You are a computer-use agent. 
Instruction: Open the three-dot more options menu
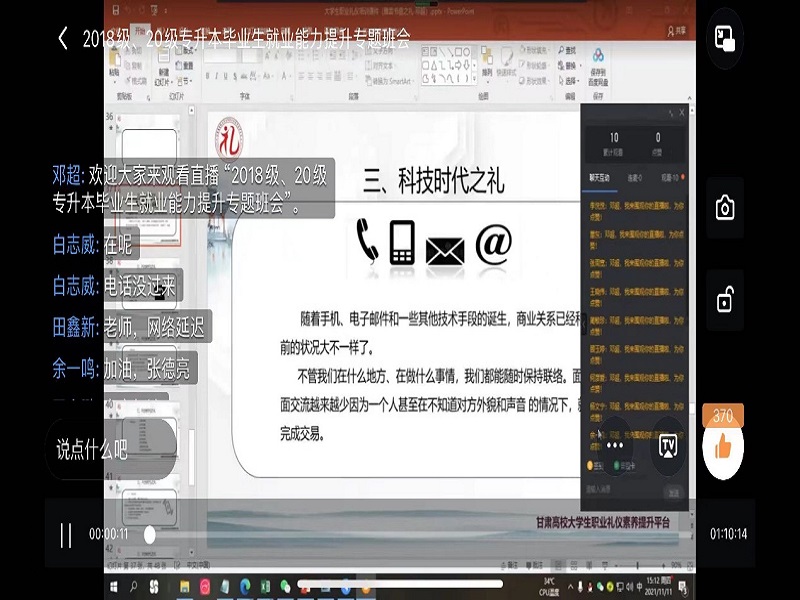point(613,444)
